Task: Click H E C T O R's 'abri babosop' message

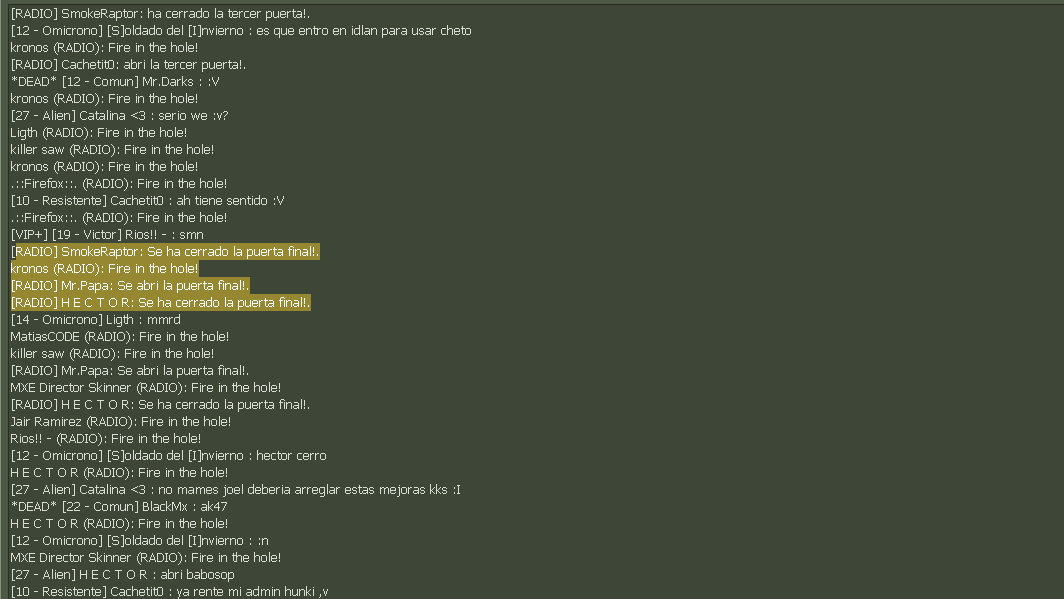Action: pyautogui.click(x=123, y=575)
